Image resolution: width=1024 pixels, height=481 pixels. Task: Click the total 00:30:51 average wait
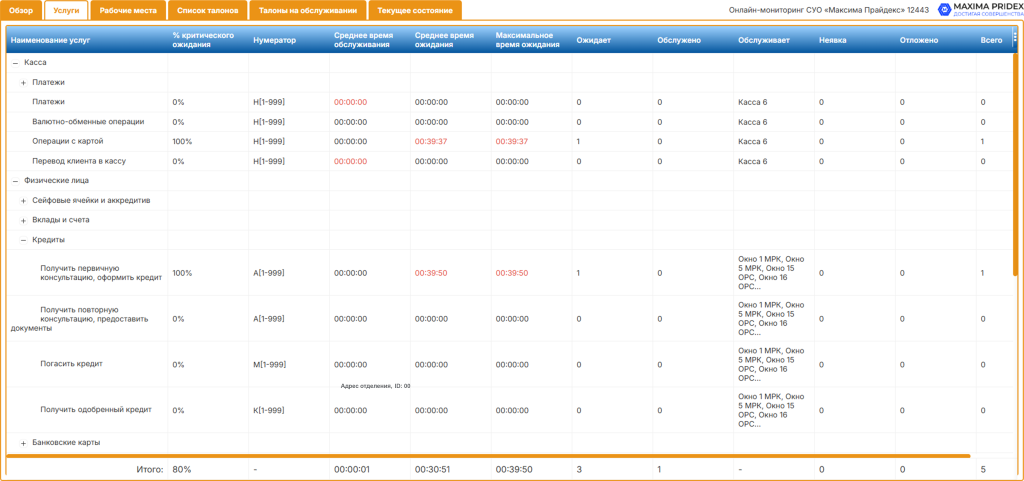click(x=431, y=469)
